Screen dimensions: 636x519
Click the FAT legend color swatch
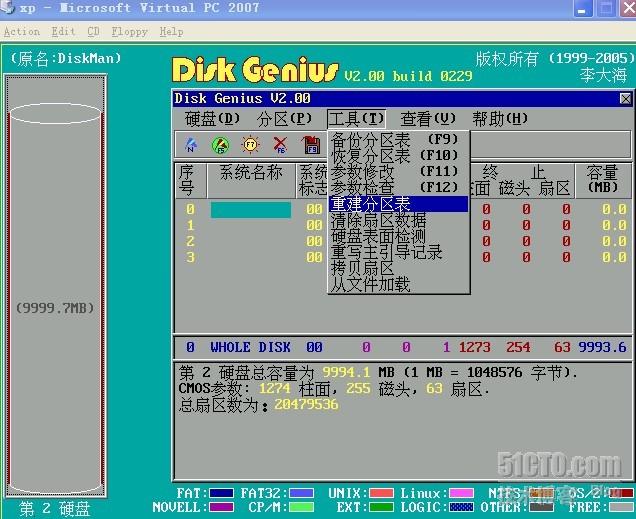(x=221, y=493)
